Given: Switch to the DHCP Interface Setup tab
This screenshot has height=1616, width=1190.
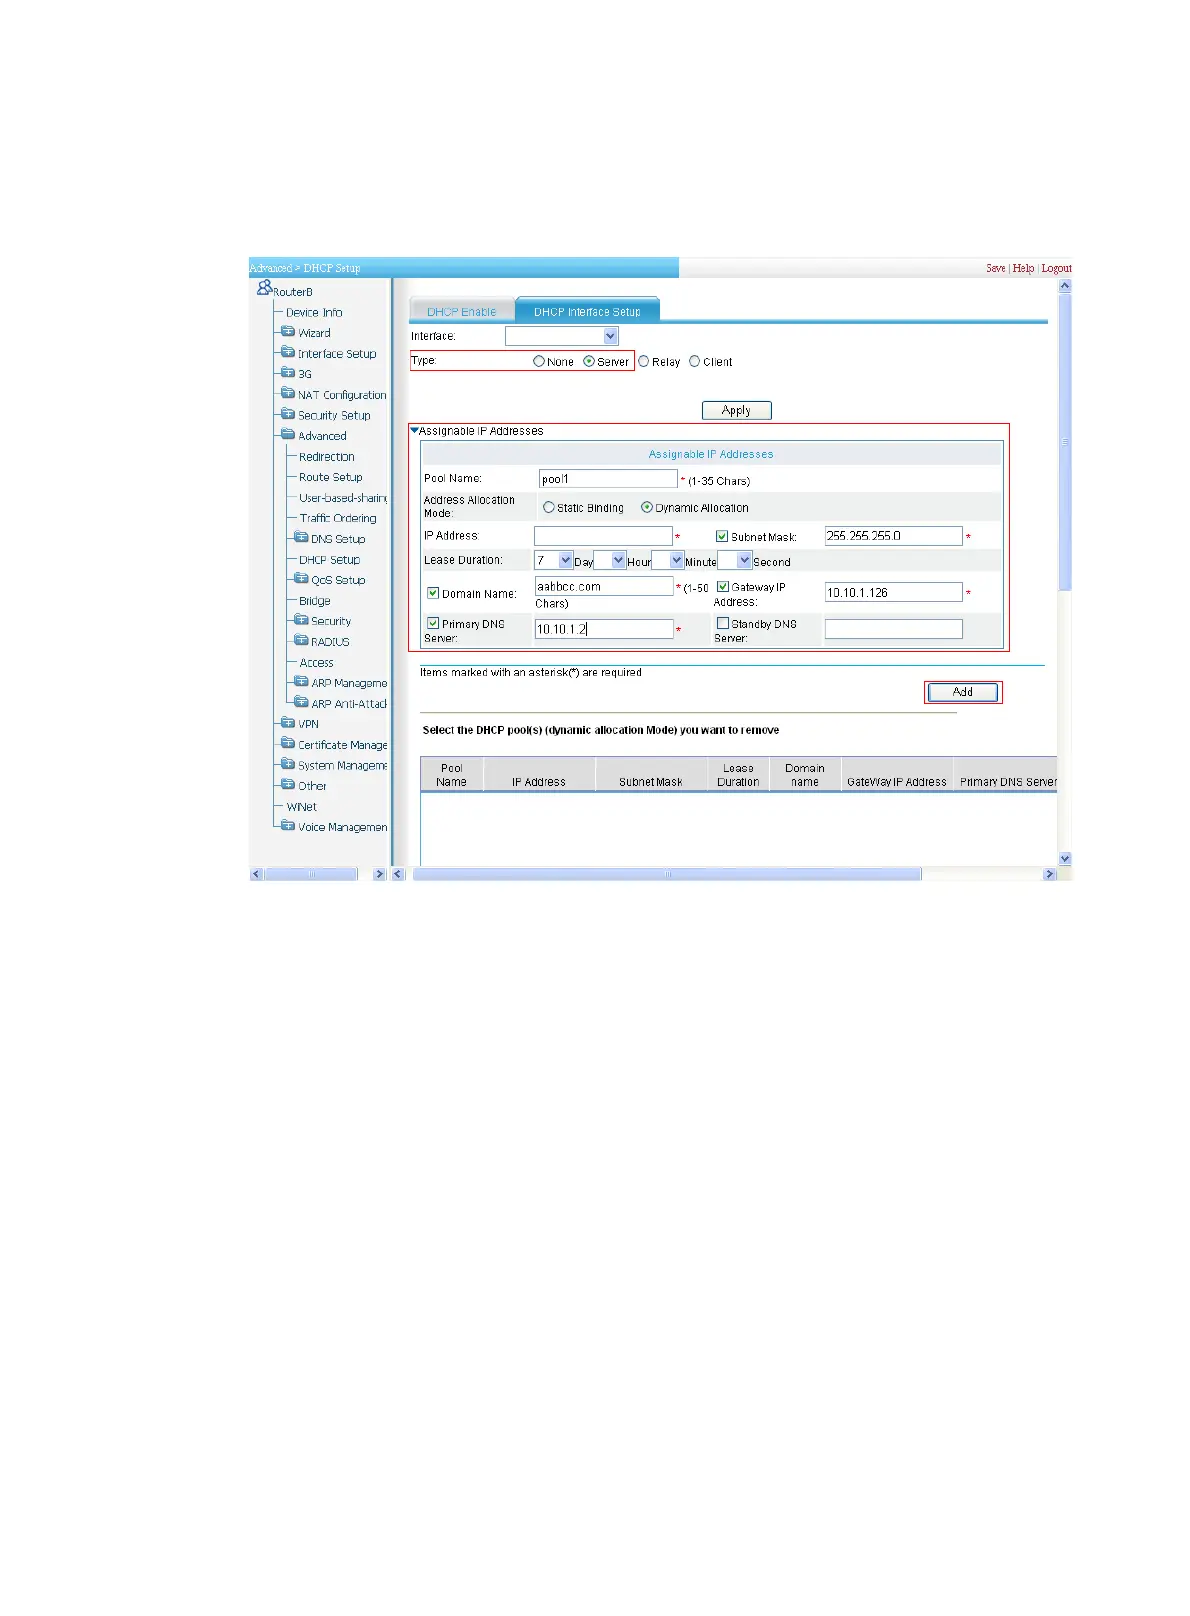Looking at the screenshot, I should point(587,311).
